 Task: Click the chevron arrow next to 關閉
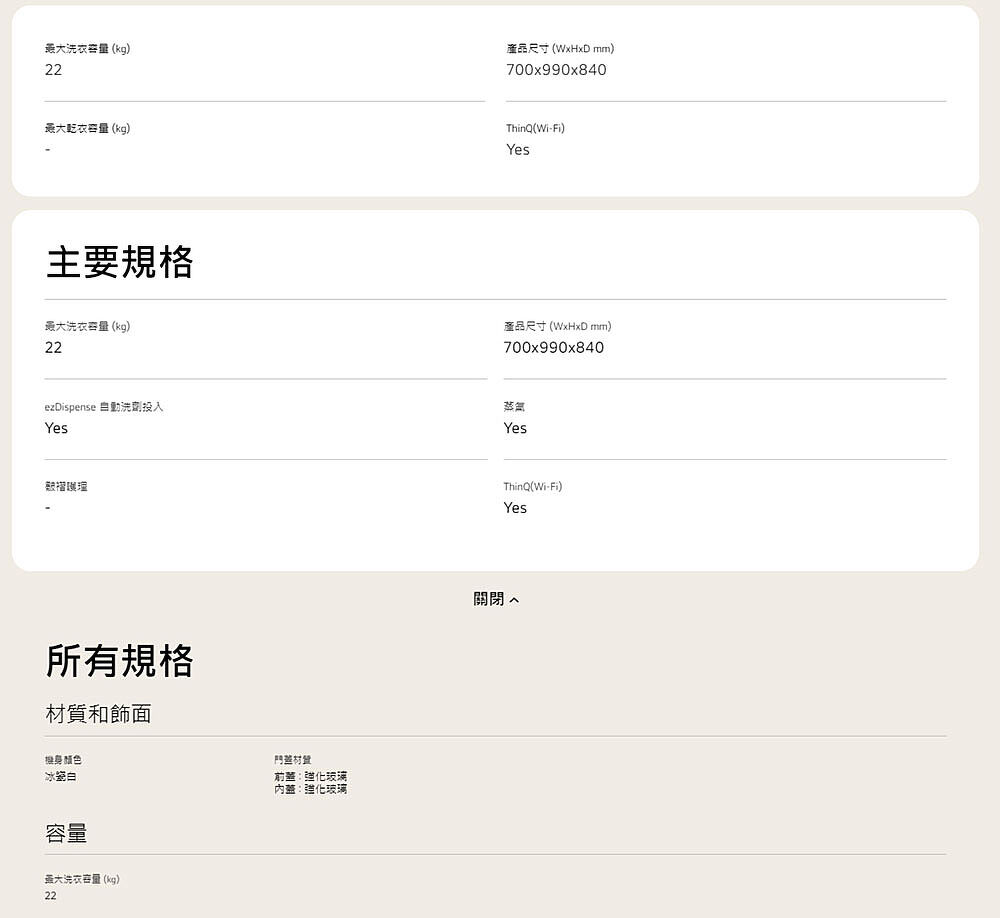click(514, 600)
